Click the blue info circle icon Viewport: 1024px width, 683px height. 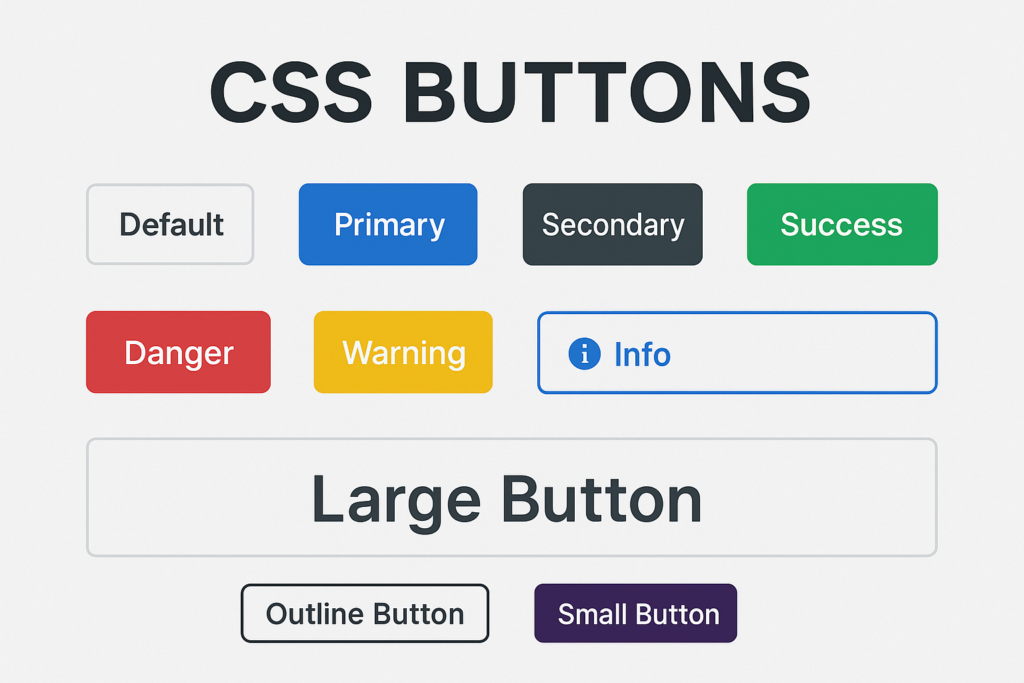(x=584, y=354)
